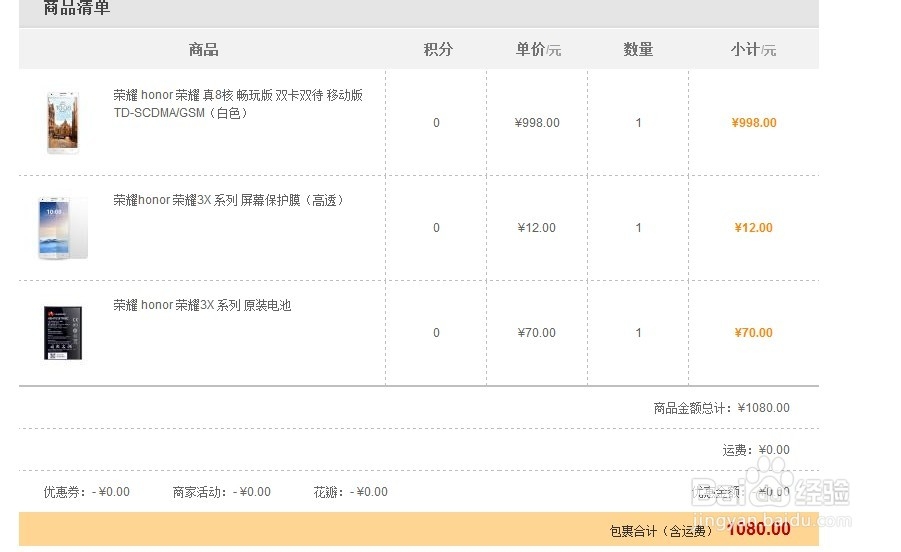Select the points value in the phone row
The image size is (901, 552).
click(x=437, y=123)
